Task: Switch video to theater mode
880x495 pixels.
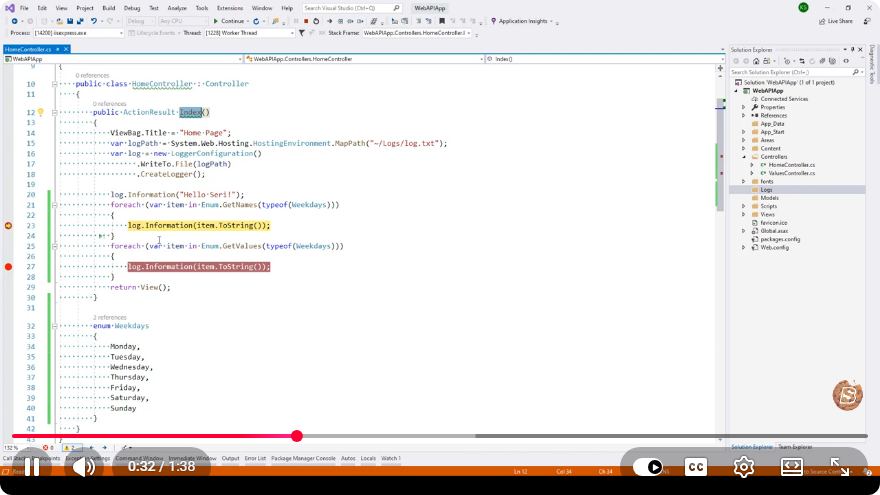Action: click(x=791, y=467)
